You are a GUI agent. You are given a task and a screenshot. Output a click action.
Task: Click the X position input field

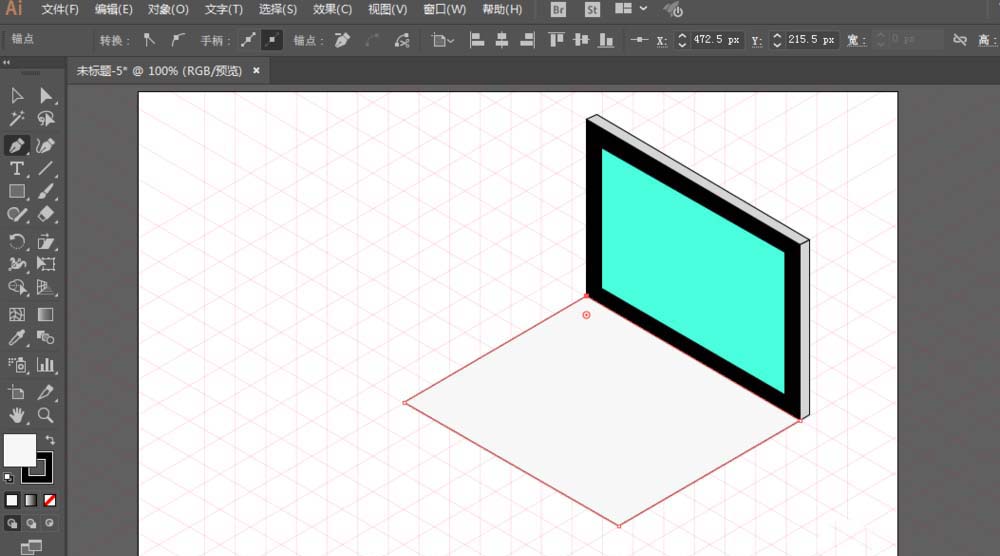click(716, 40)
